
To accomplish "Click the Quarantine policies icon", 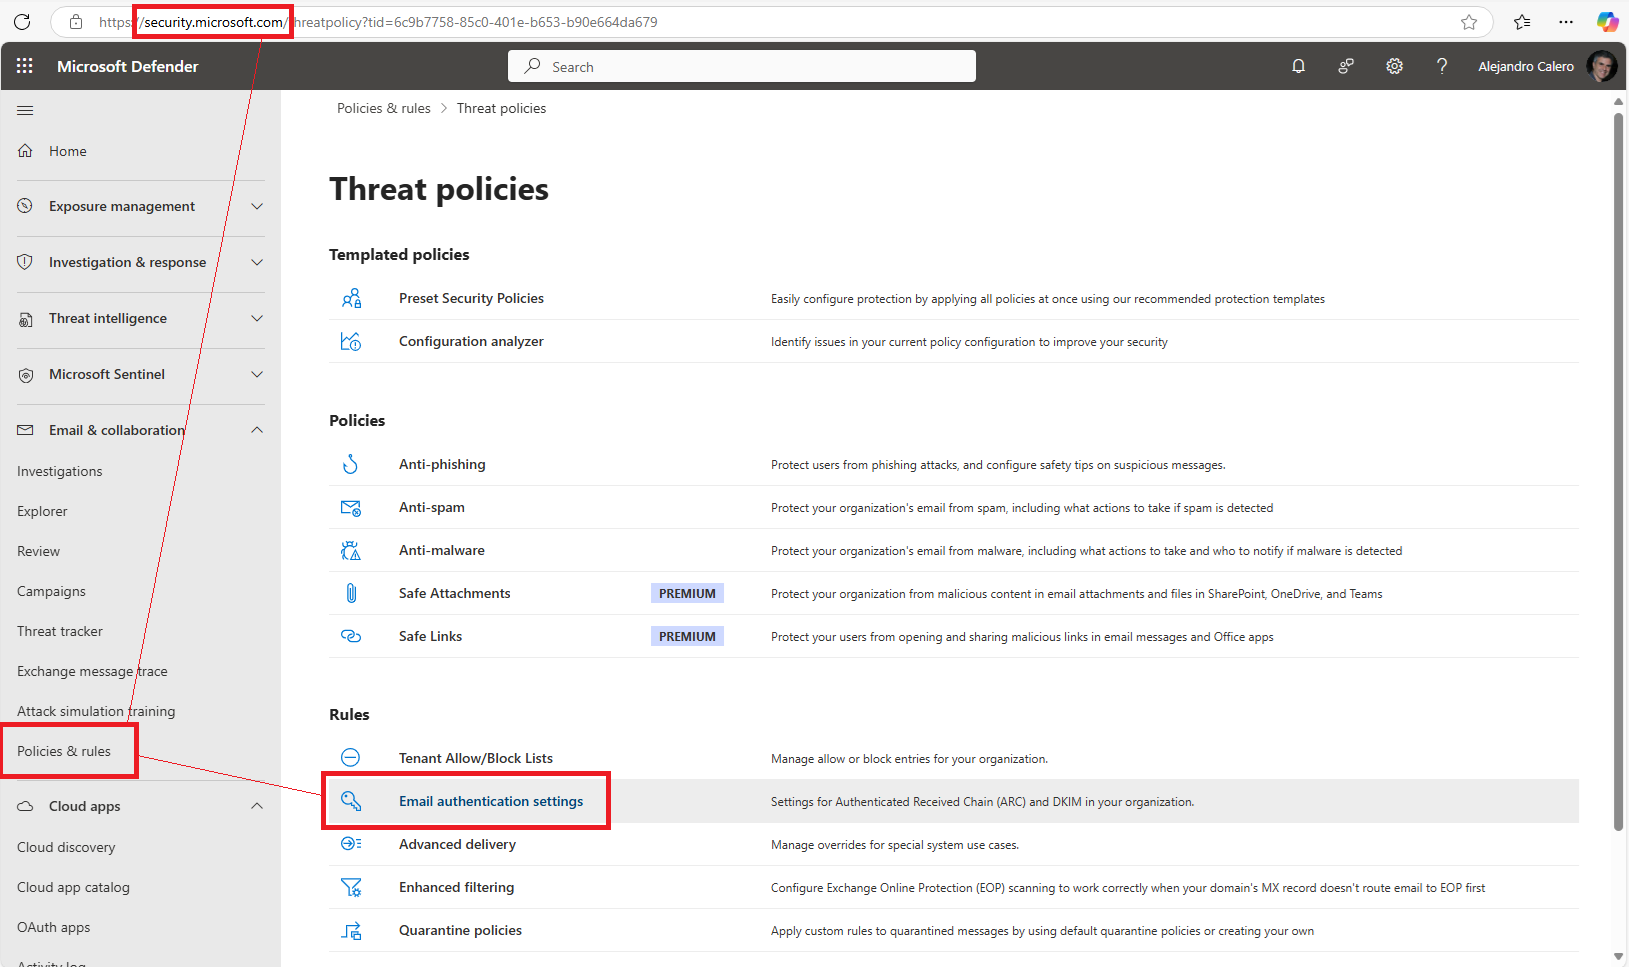I will (351, 930).
